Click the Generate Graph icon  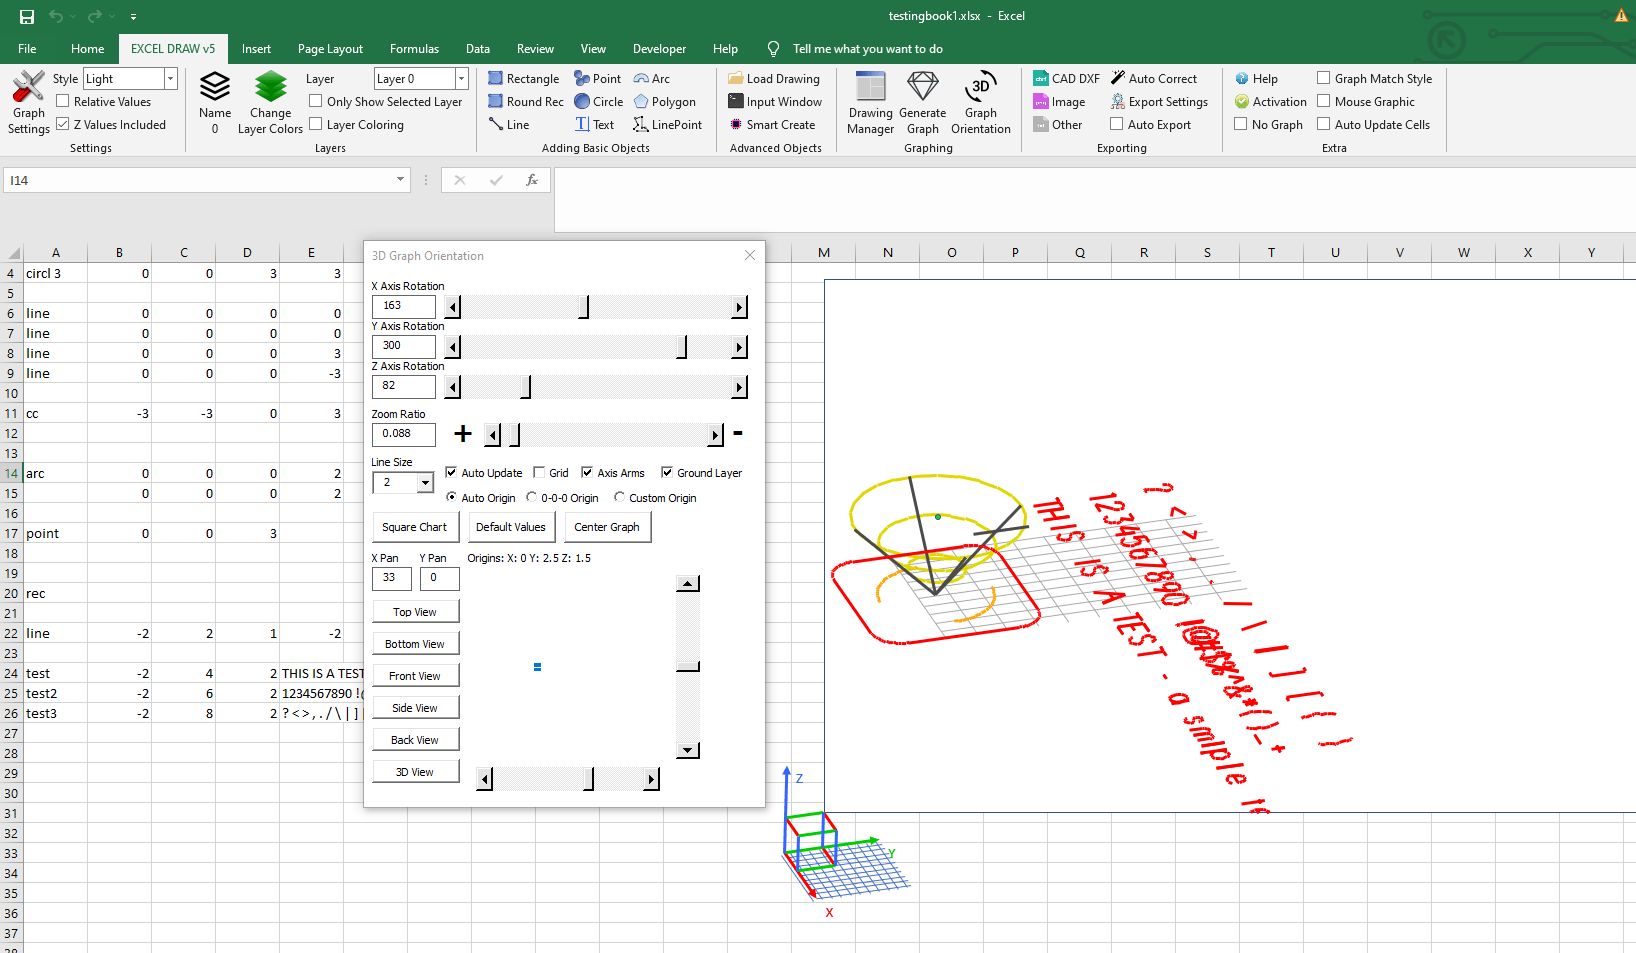[922, 101]
